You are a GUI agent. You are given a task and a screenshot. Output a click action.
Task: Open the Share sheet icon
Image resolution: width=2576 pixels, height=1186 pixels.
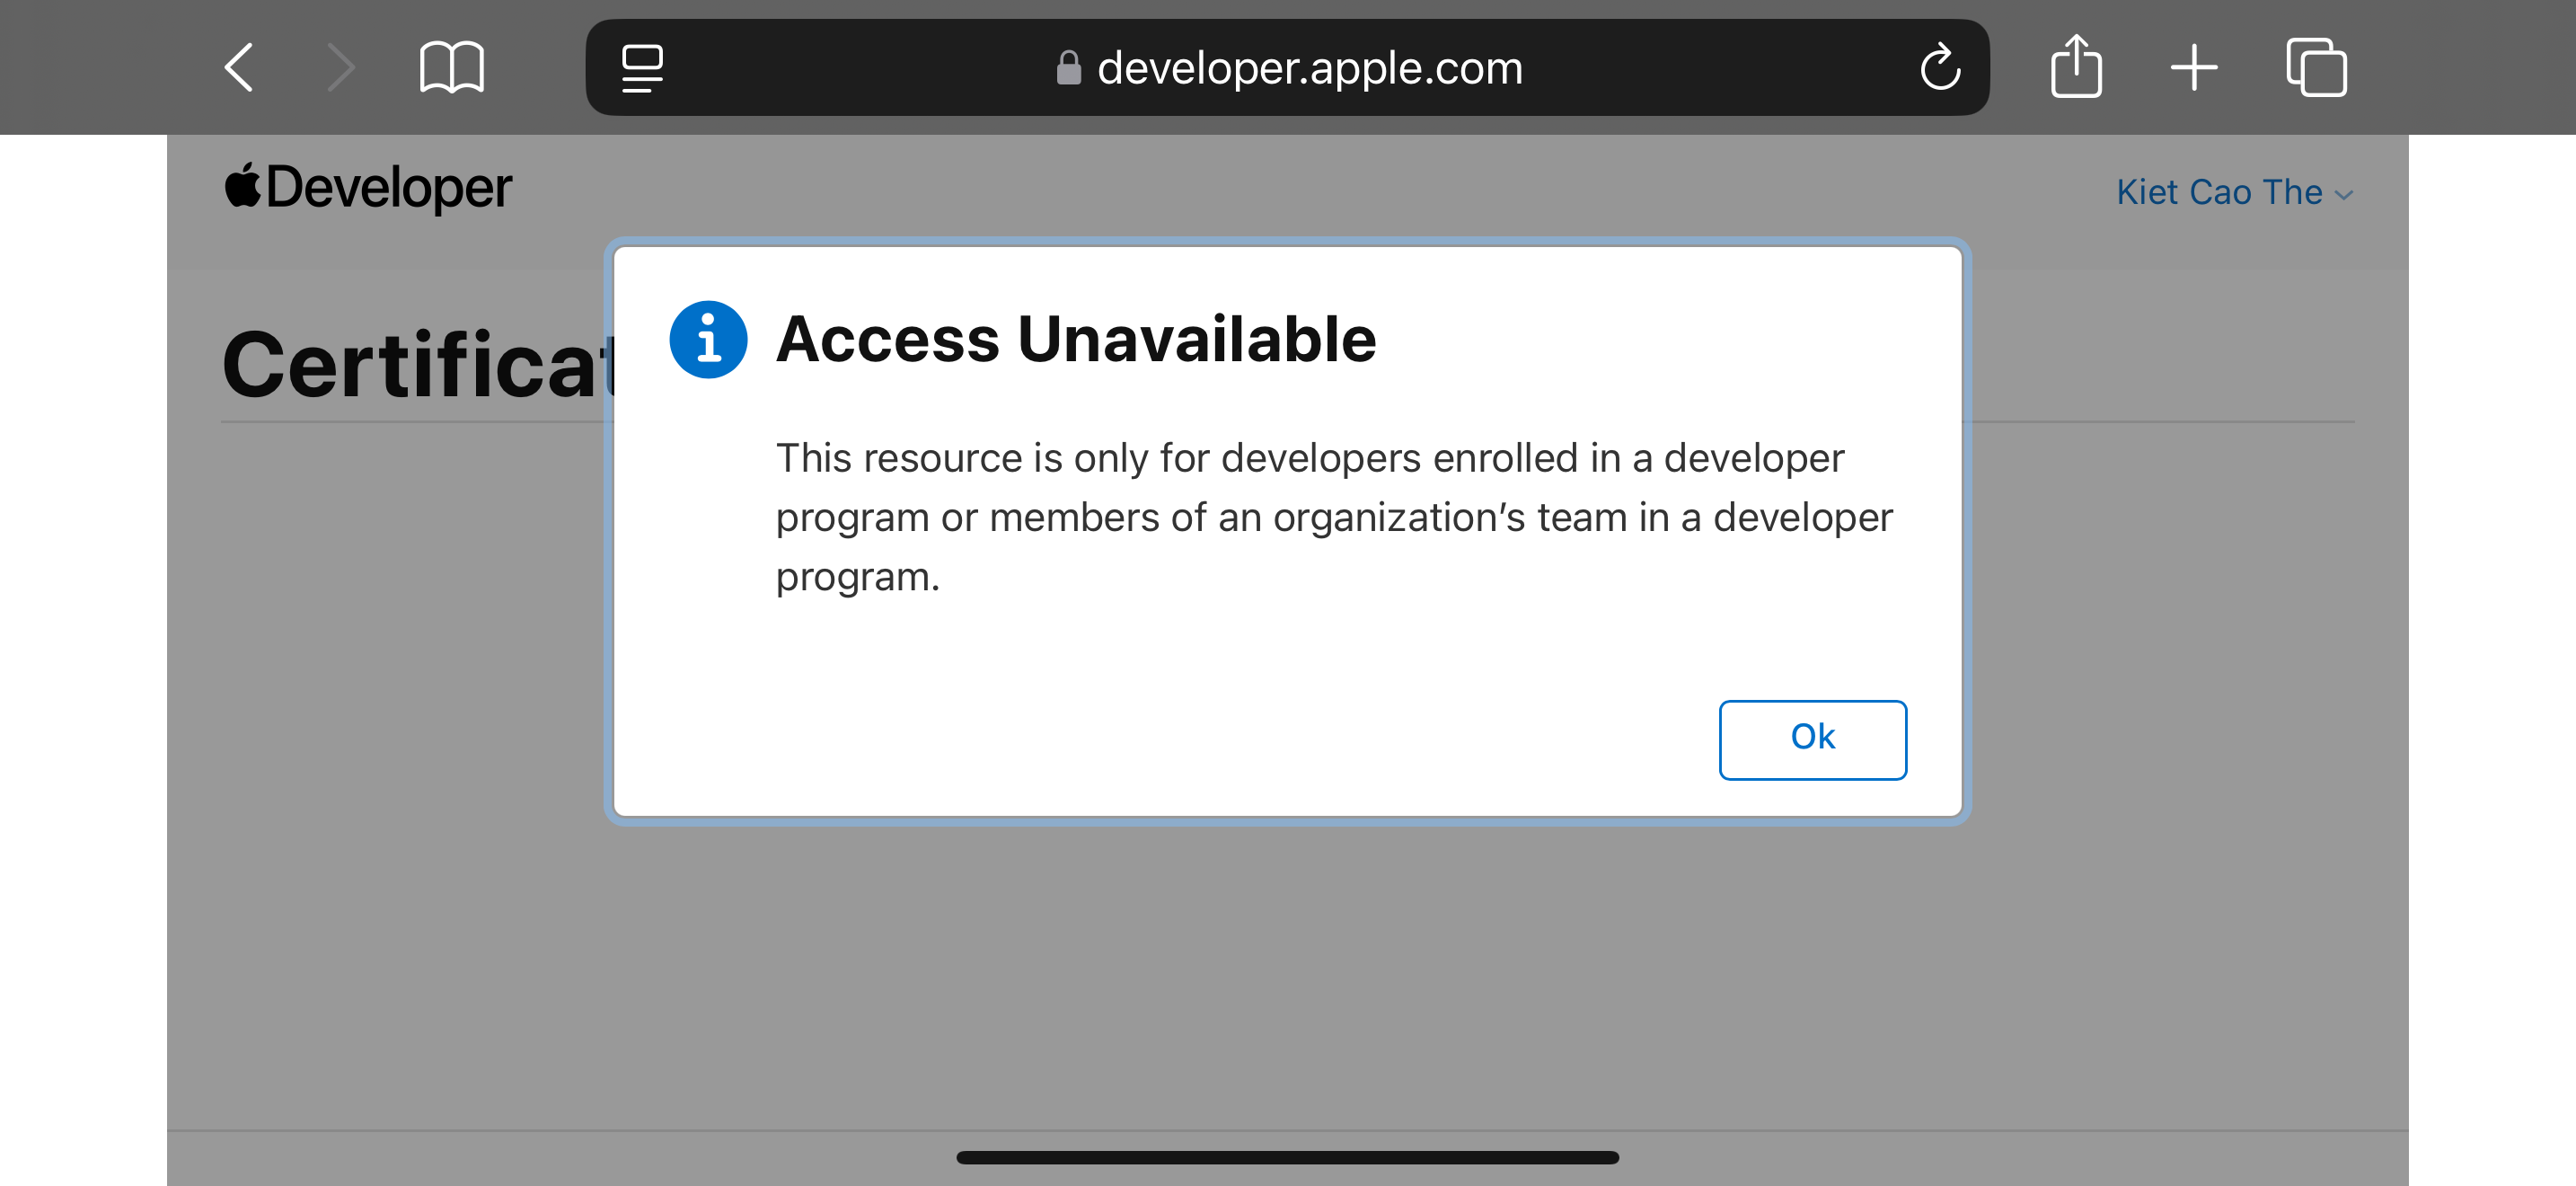2076,67
